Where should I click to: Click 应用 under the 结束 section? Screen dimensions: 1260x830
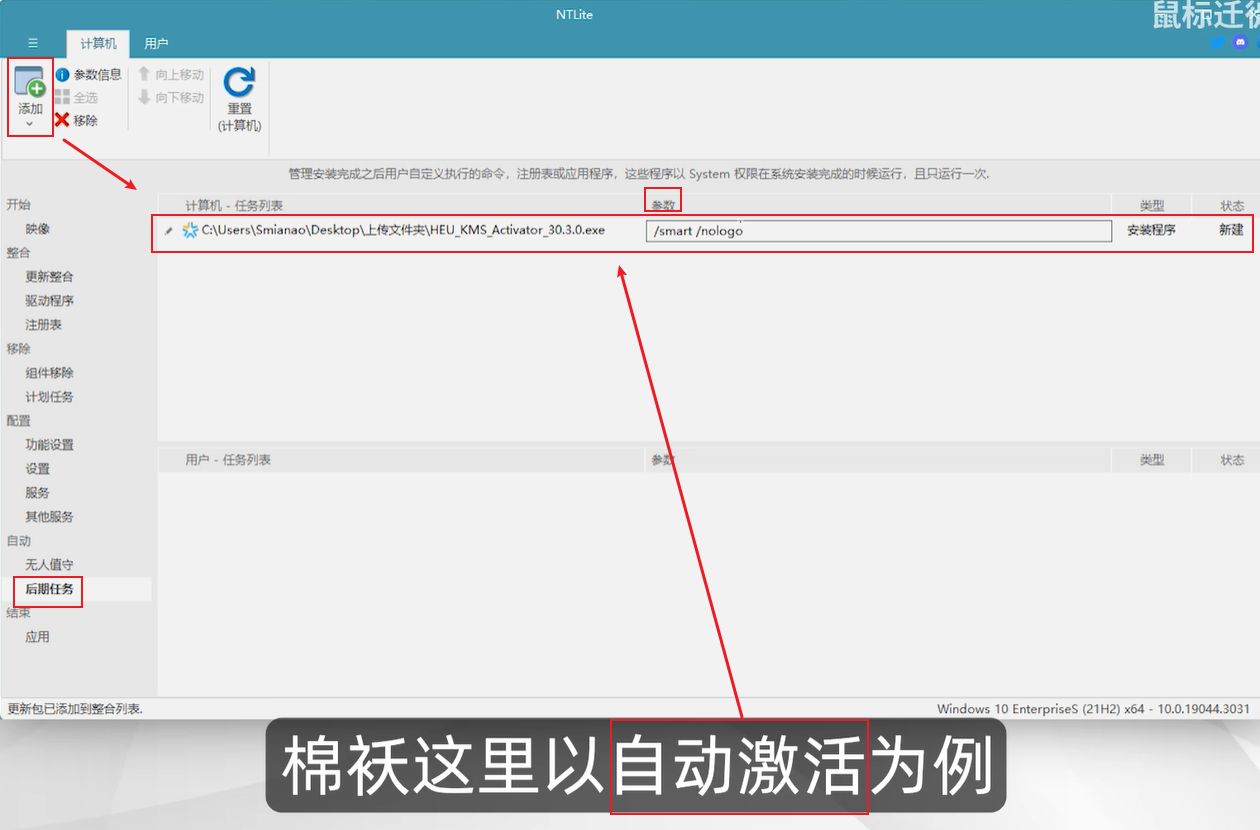[37, 637]
